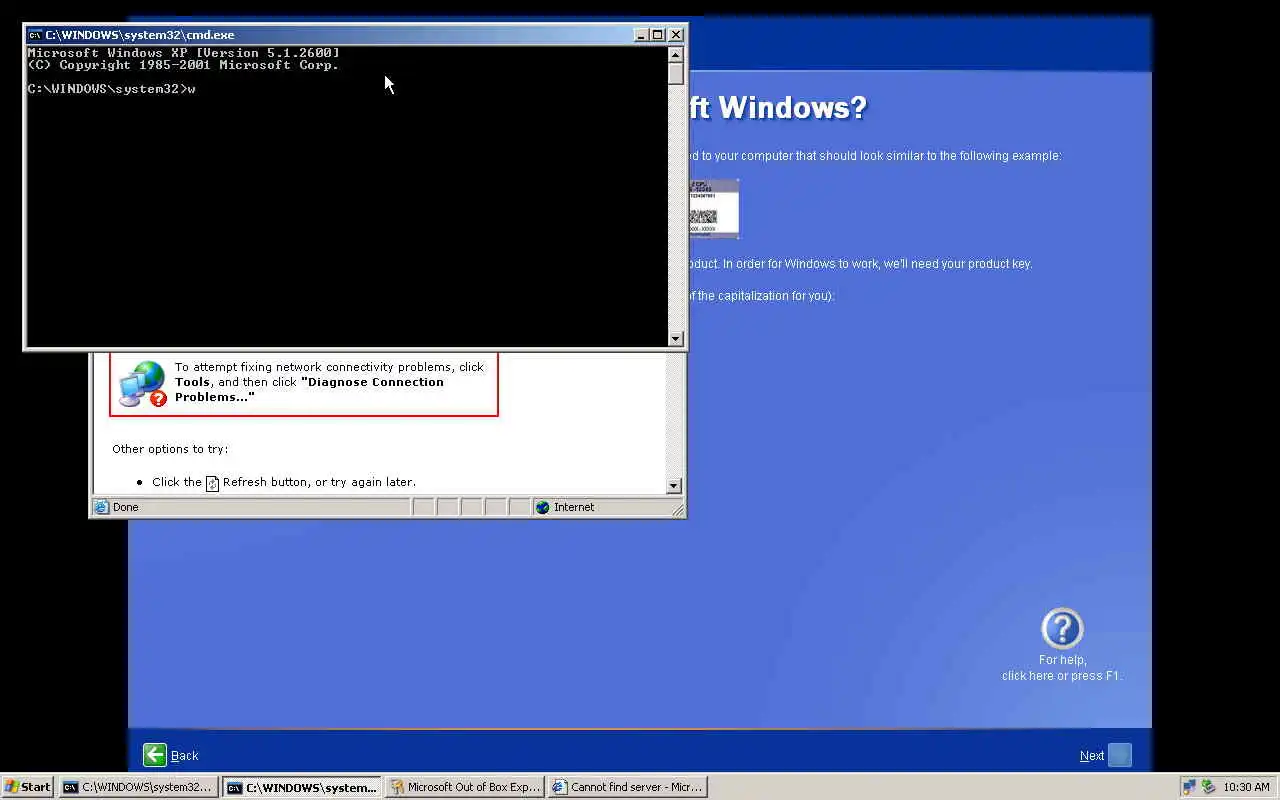Minimize the cmd.exe window
The image size is (1280, 800).
(x=641, y=35)
